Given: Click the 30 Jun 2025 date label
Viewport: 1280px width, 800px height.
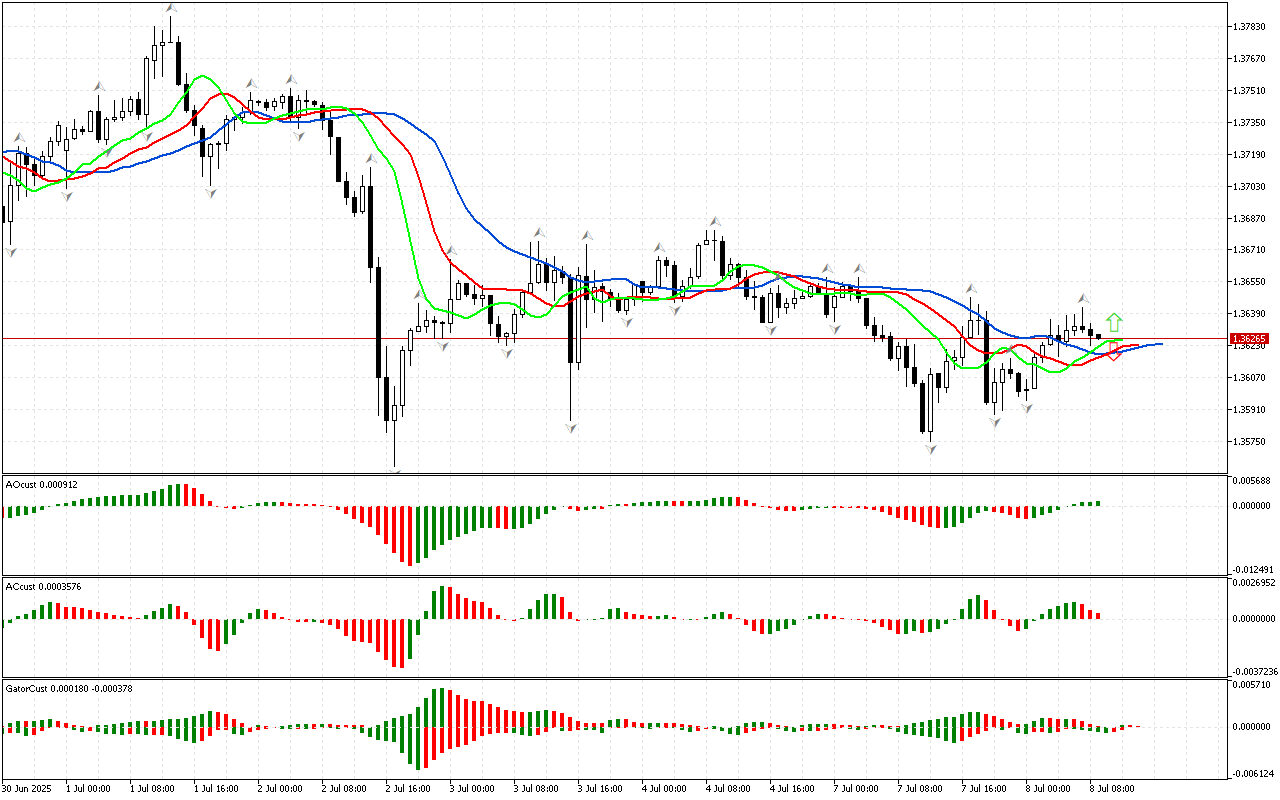Looking at the screenshot, I should [x=26, y=789].
